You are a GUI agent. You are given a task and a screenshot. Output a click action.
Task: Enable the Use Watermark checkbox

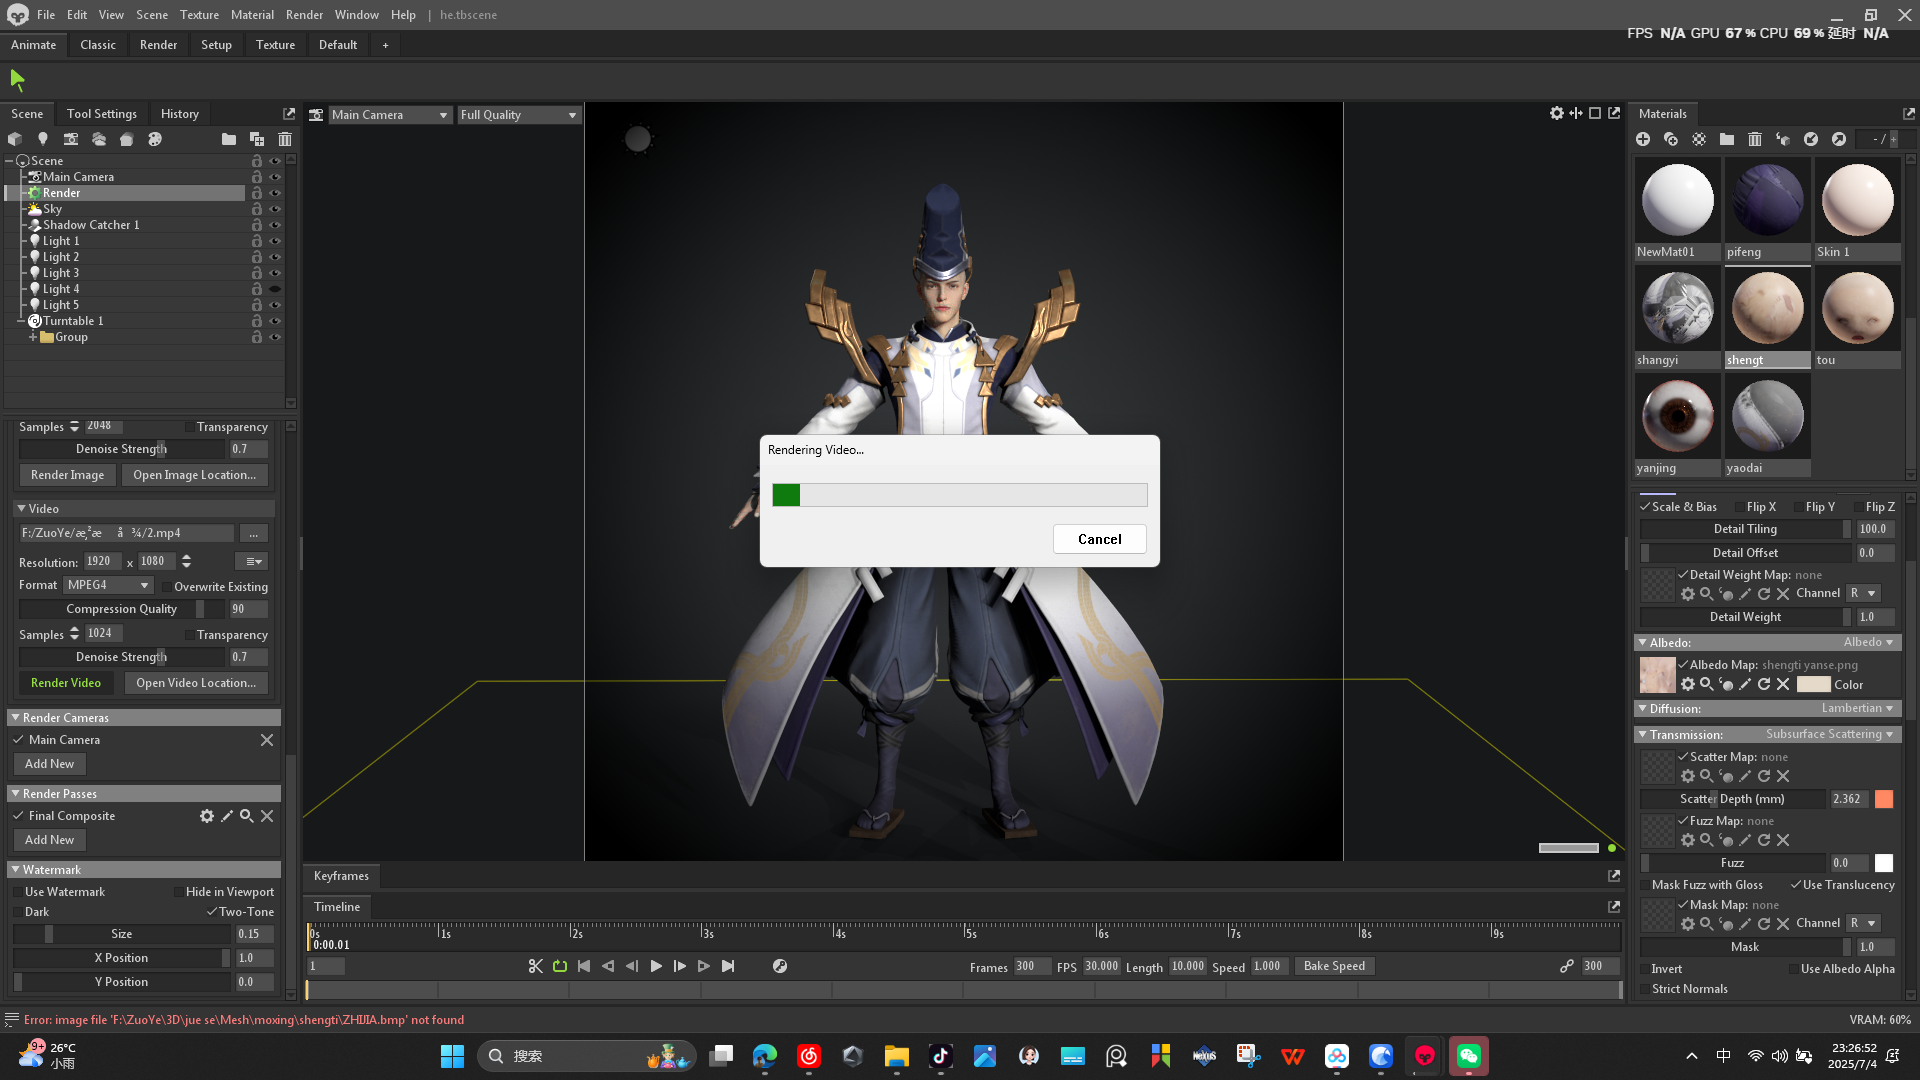click(x=18, y=892)
